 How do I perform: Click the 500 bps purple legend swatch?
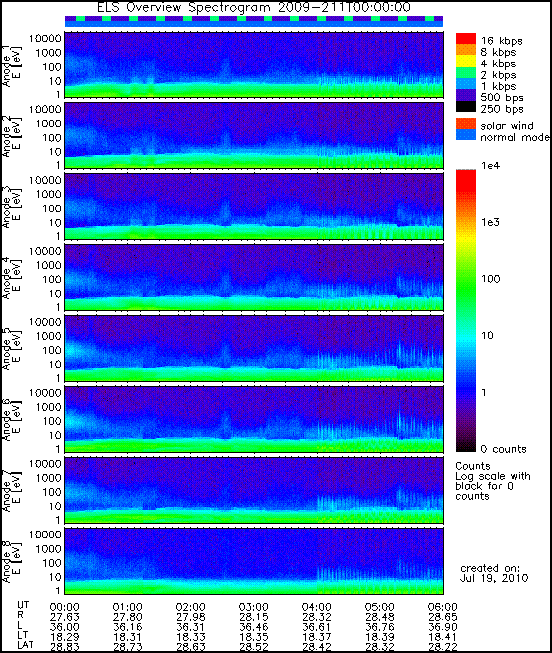[x=466, y=95]
